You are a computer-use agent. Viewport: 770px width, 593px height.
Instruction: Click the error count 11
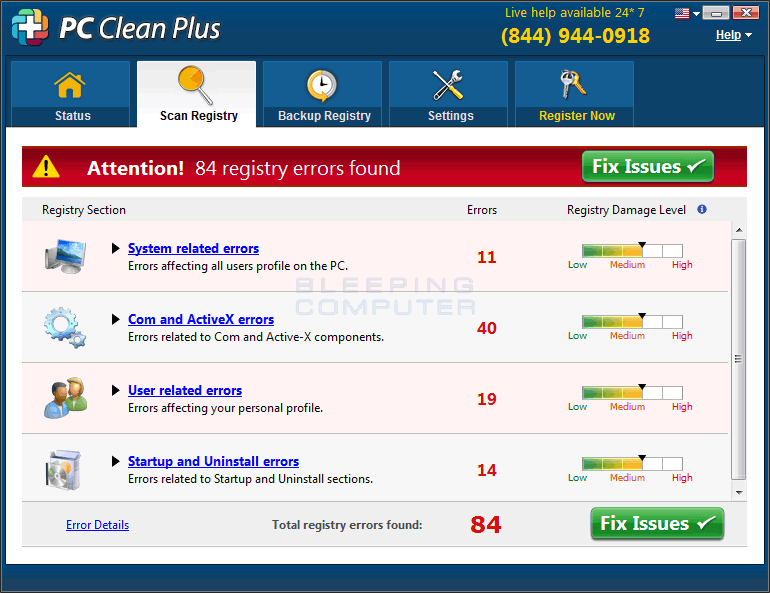[x=487, y=257]
